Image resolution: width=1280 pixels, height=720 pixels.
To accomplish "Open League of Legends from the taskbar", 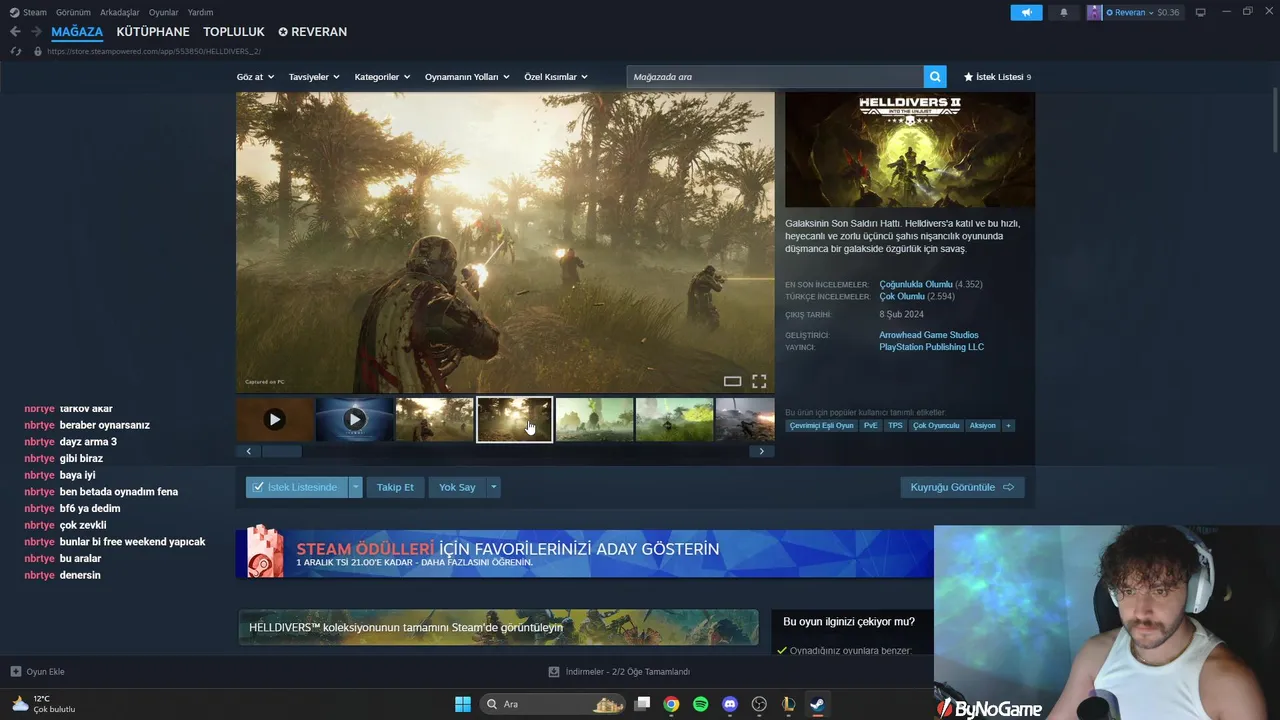I will point(788,704).
